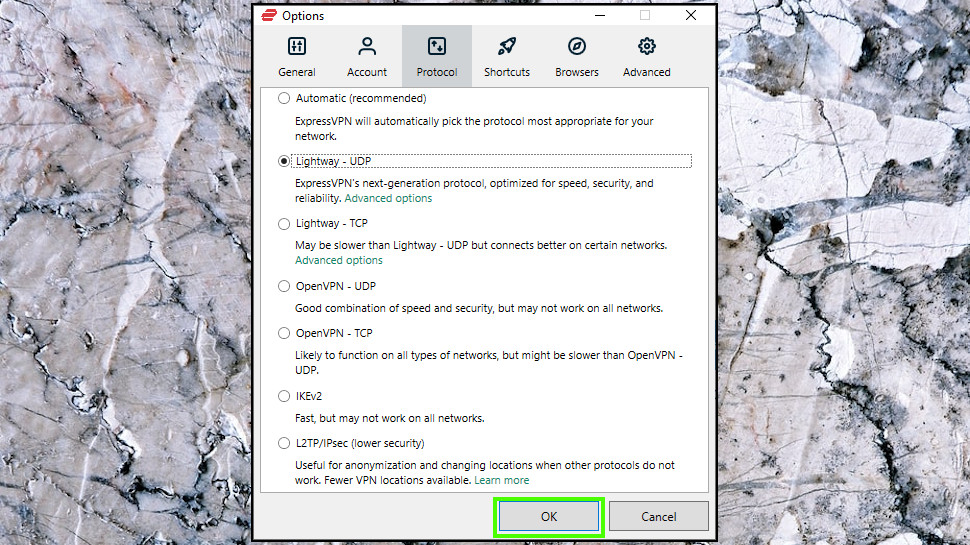The image size is (970, 545).
Task: Open the Browsers compass icon
Action: 577,46
